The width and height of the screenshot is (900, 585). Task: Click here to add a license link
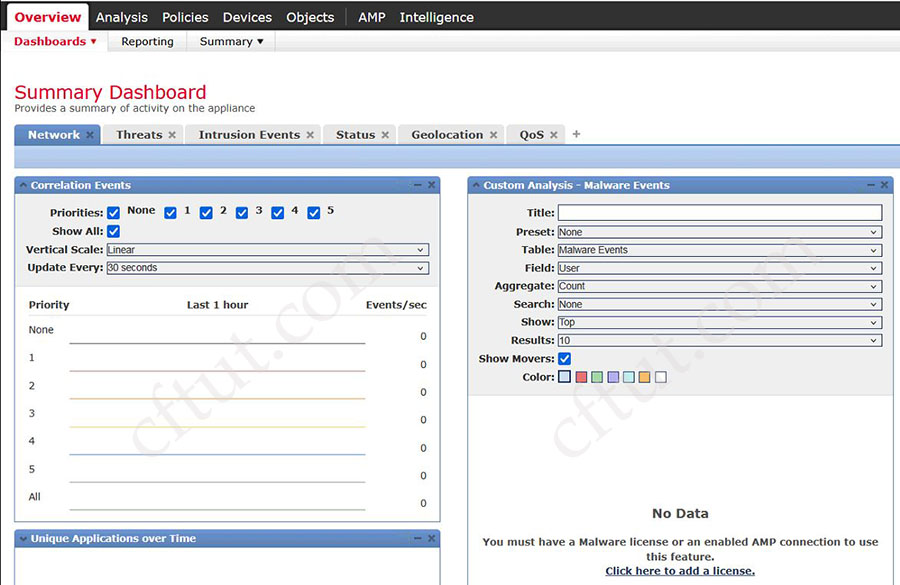pyautogui.click(x=680, y=570)
